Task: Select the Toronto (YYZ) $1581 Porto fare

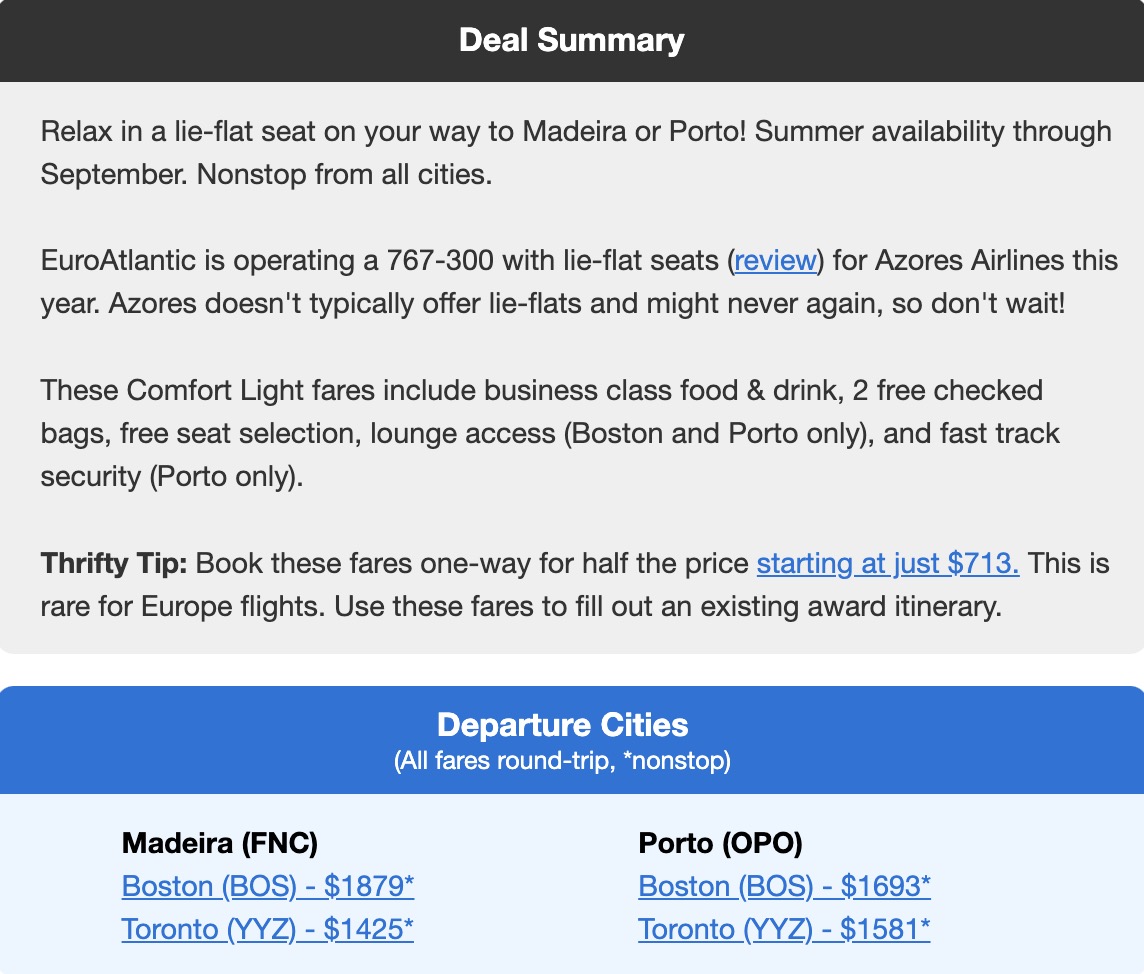Action: pyautogui.click(x=784, y=929)
